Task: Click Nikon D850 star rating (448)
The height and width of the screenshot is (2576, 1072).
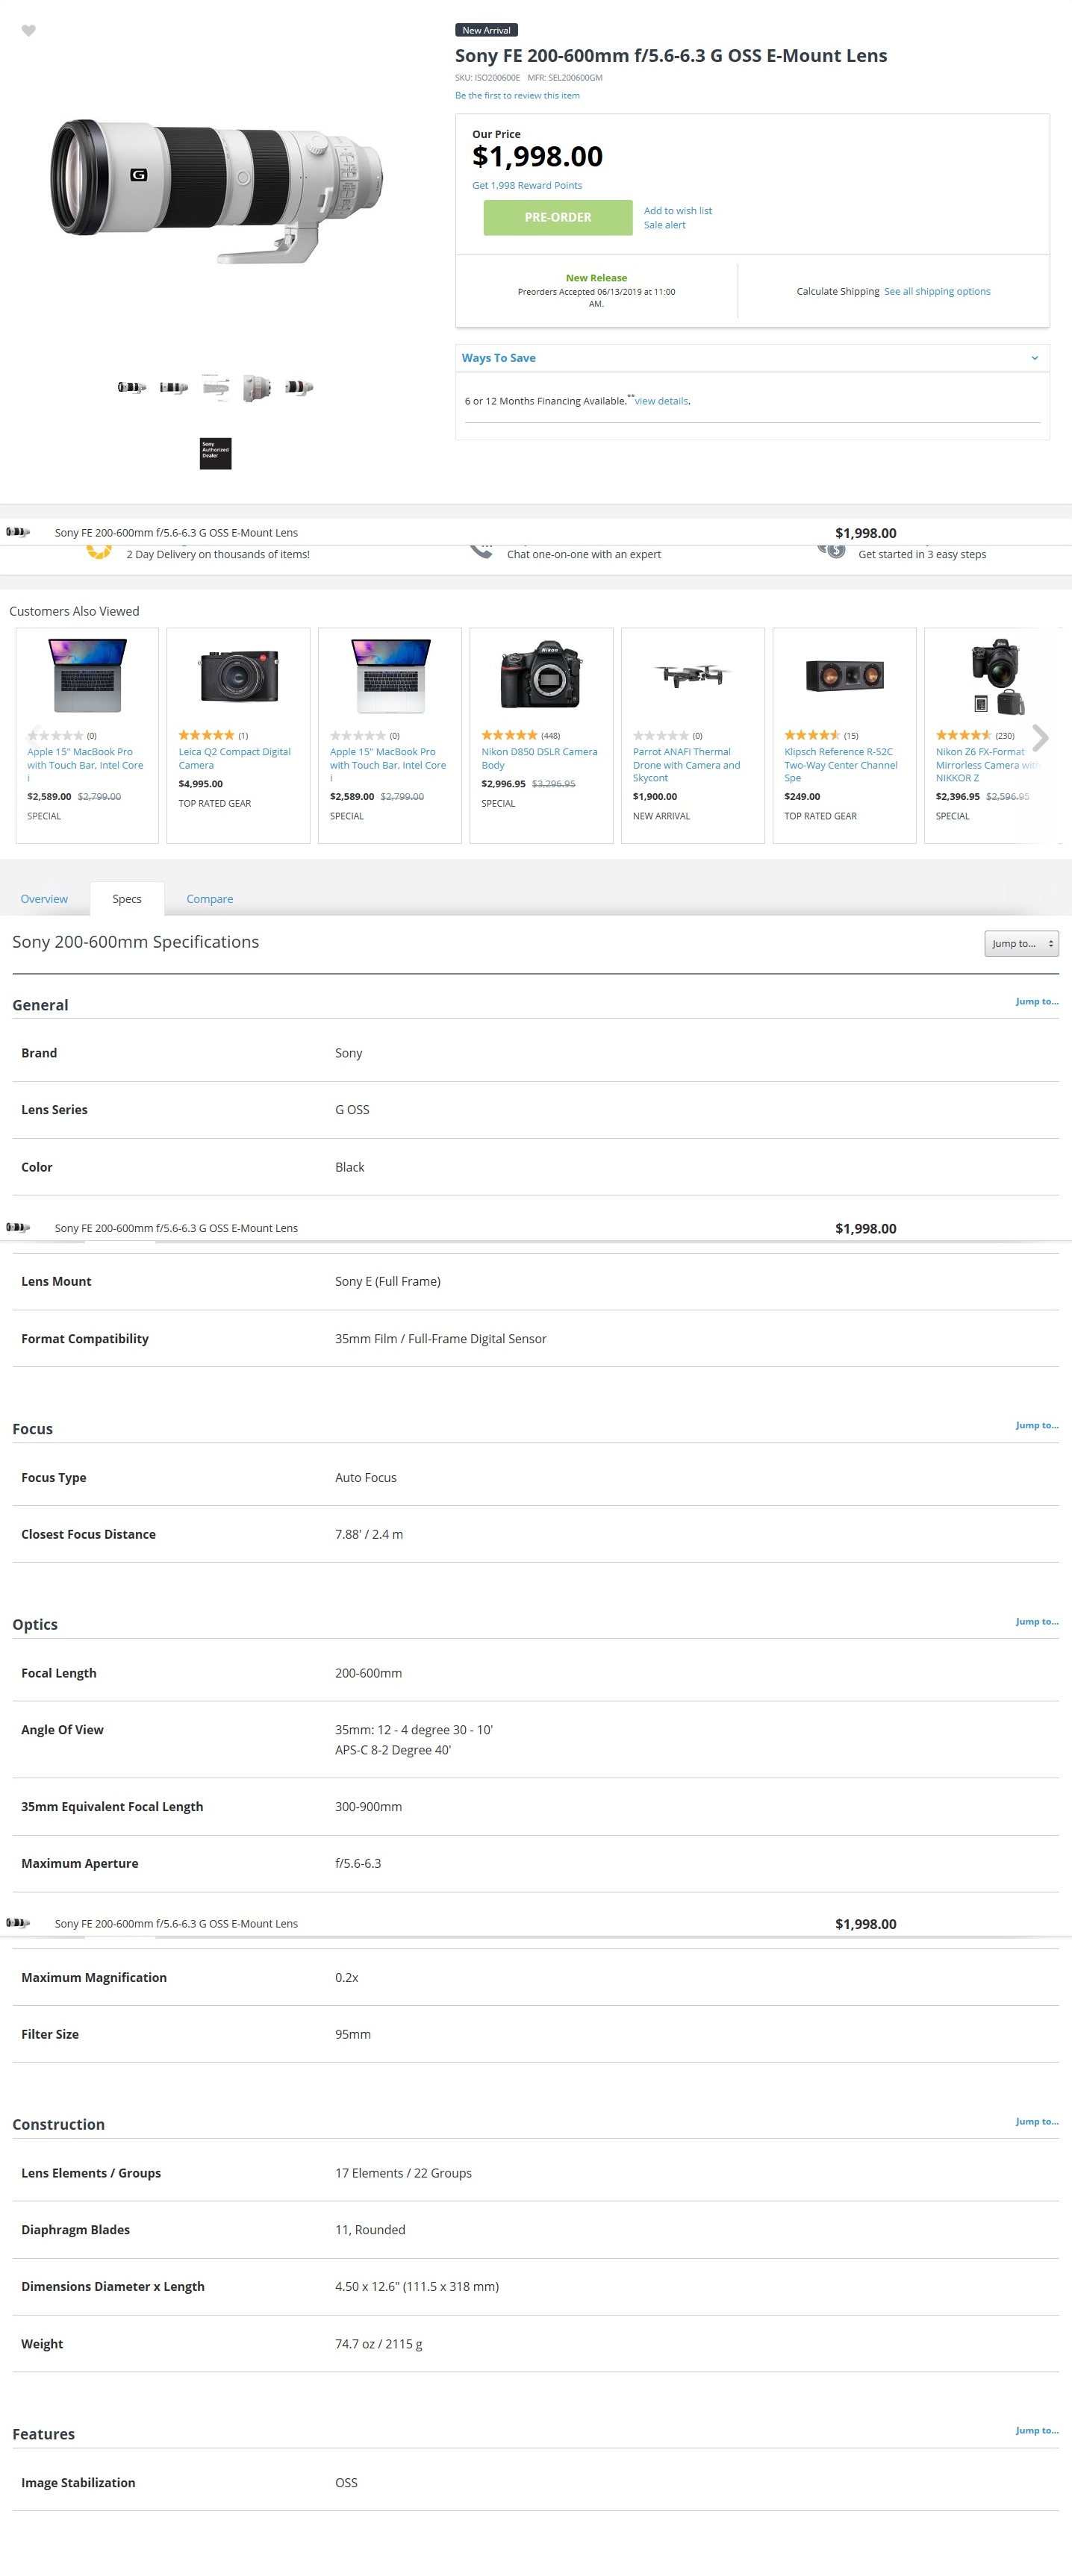Action: pyautogui.click(x=509, y=735)
